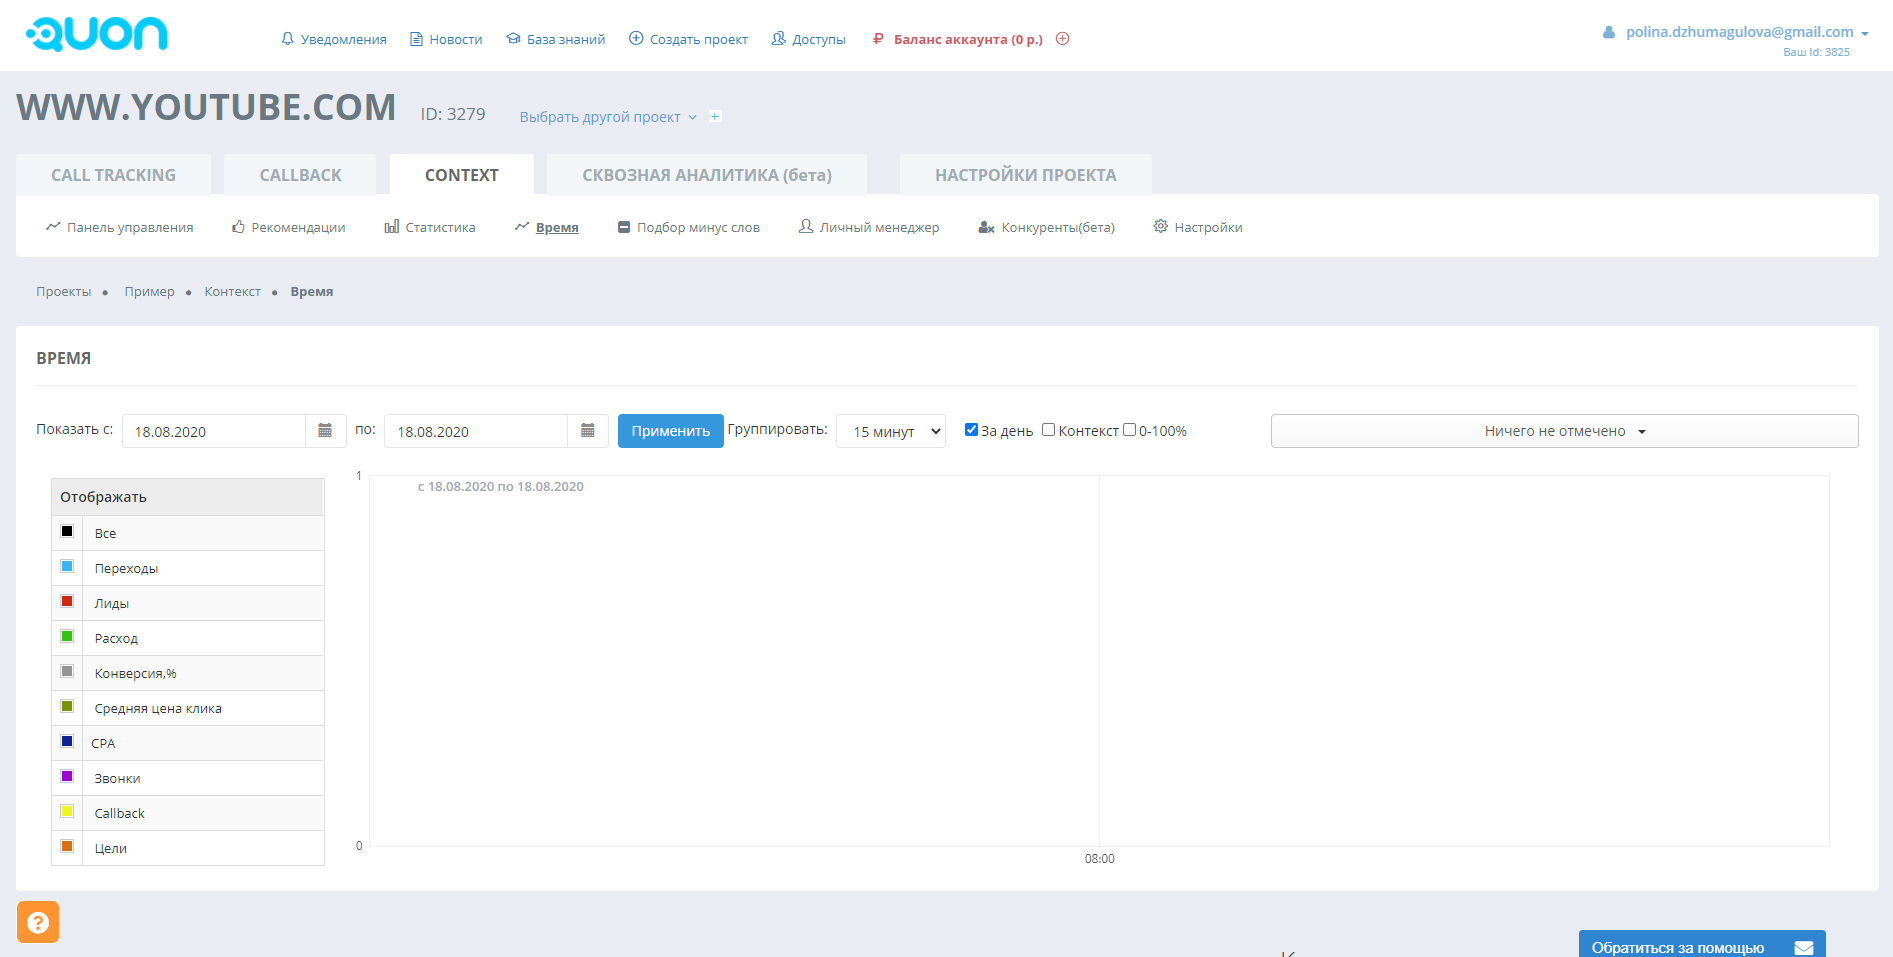Uncheck the За день checkbox
Viewport: 1893px width, 957px height.
pyautogui.click(x=971, y=430)
